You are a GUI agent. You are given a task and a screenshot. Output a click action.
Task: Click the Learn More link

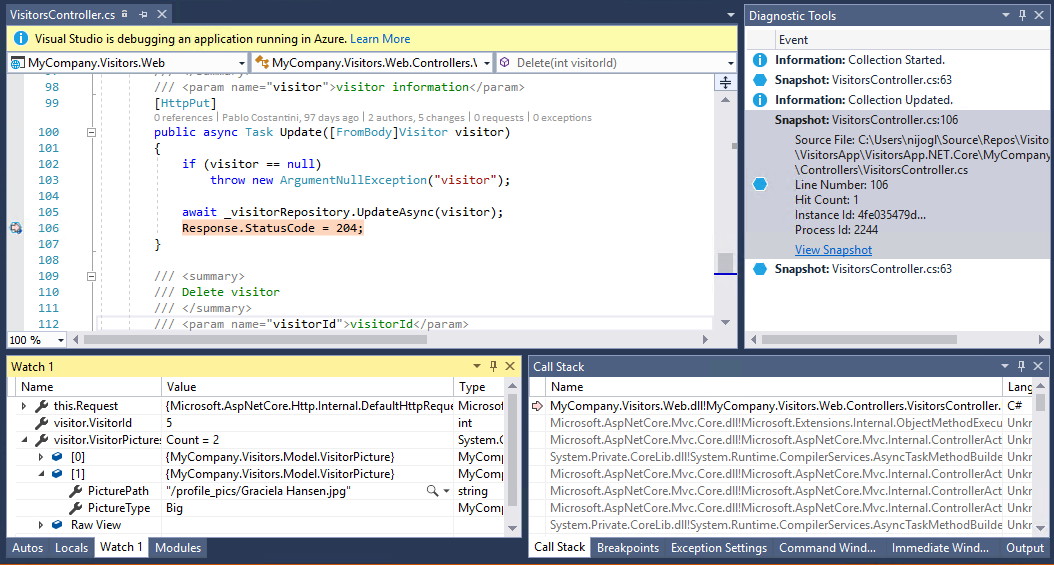[x=380, y=39]
